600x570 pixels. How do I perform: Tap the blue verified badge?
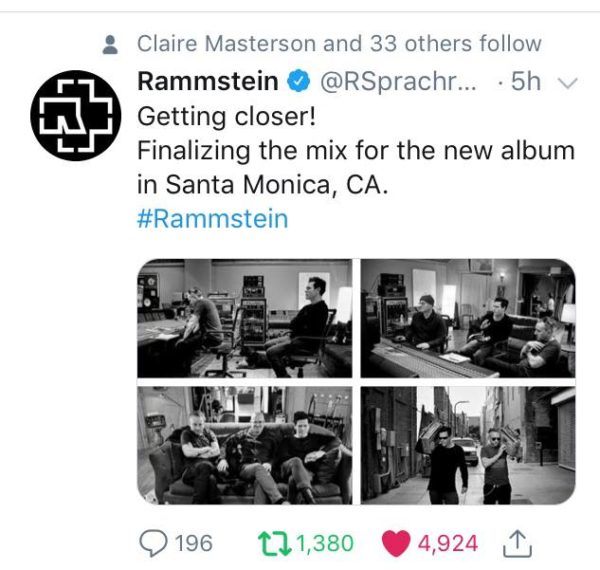coord(298,81)
